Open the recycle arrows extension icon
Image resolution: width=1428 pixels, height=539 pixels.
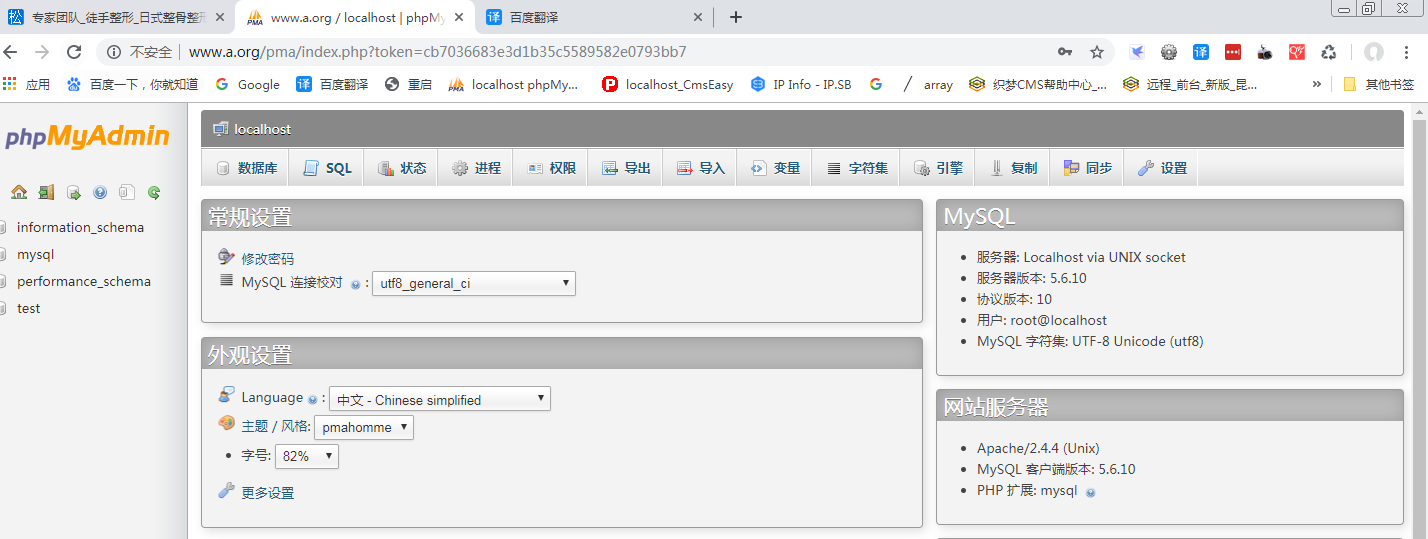(x=1329, y=52)
